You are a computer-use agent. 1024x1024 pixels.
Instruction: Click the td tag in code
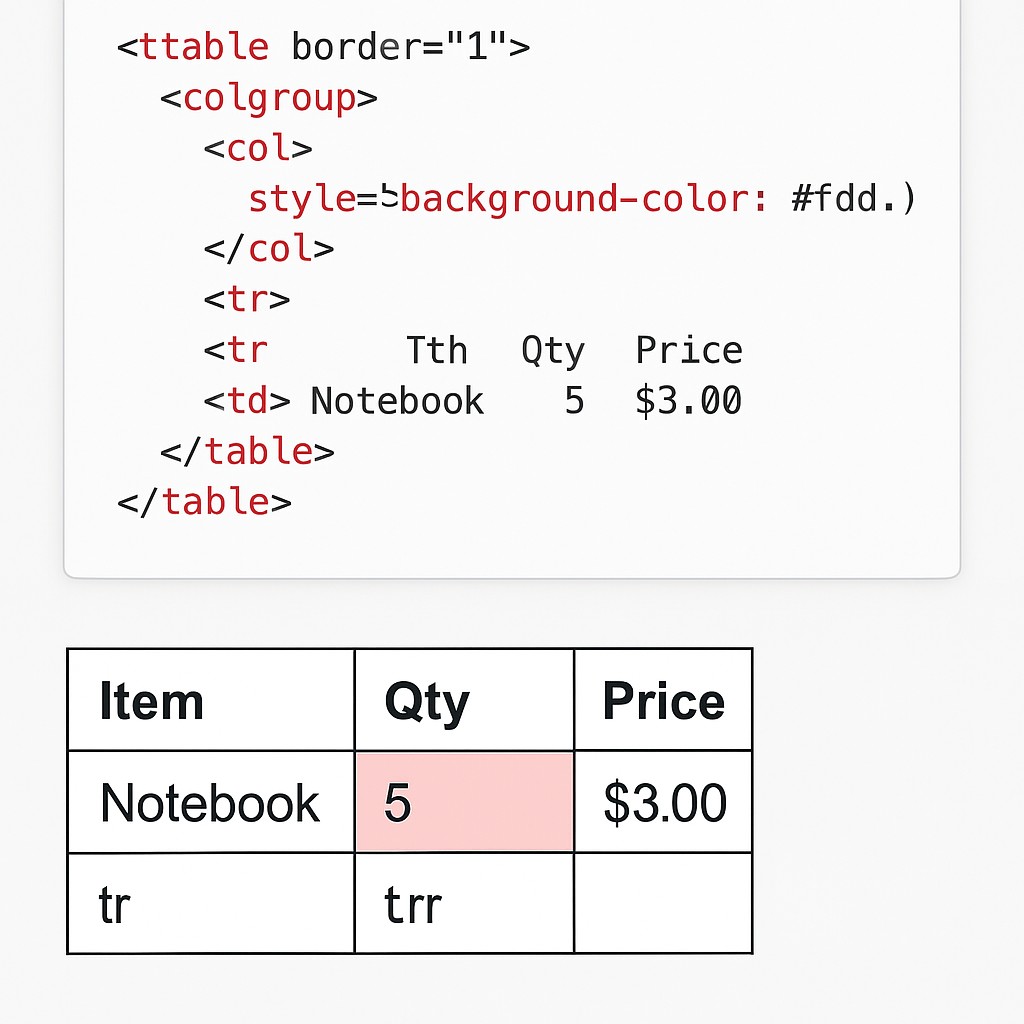pyautogui.click(x=247, y=400)
